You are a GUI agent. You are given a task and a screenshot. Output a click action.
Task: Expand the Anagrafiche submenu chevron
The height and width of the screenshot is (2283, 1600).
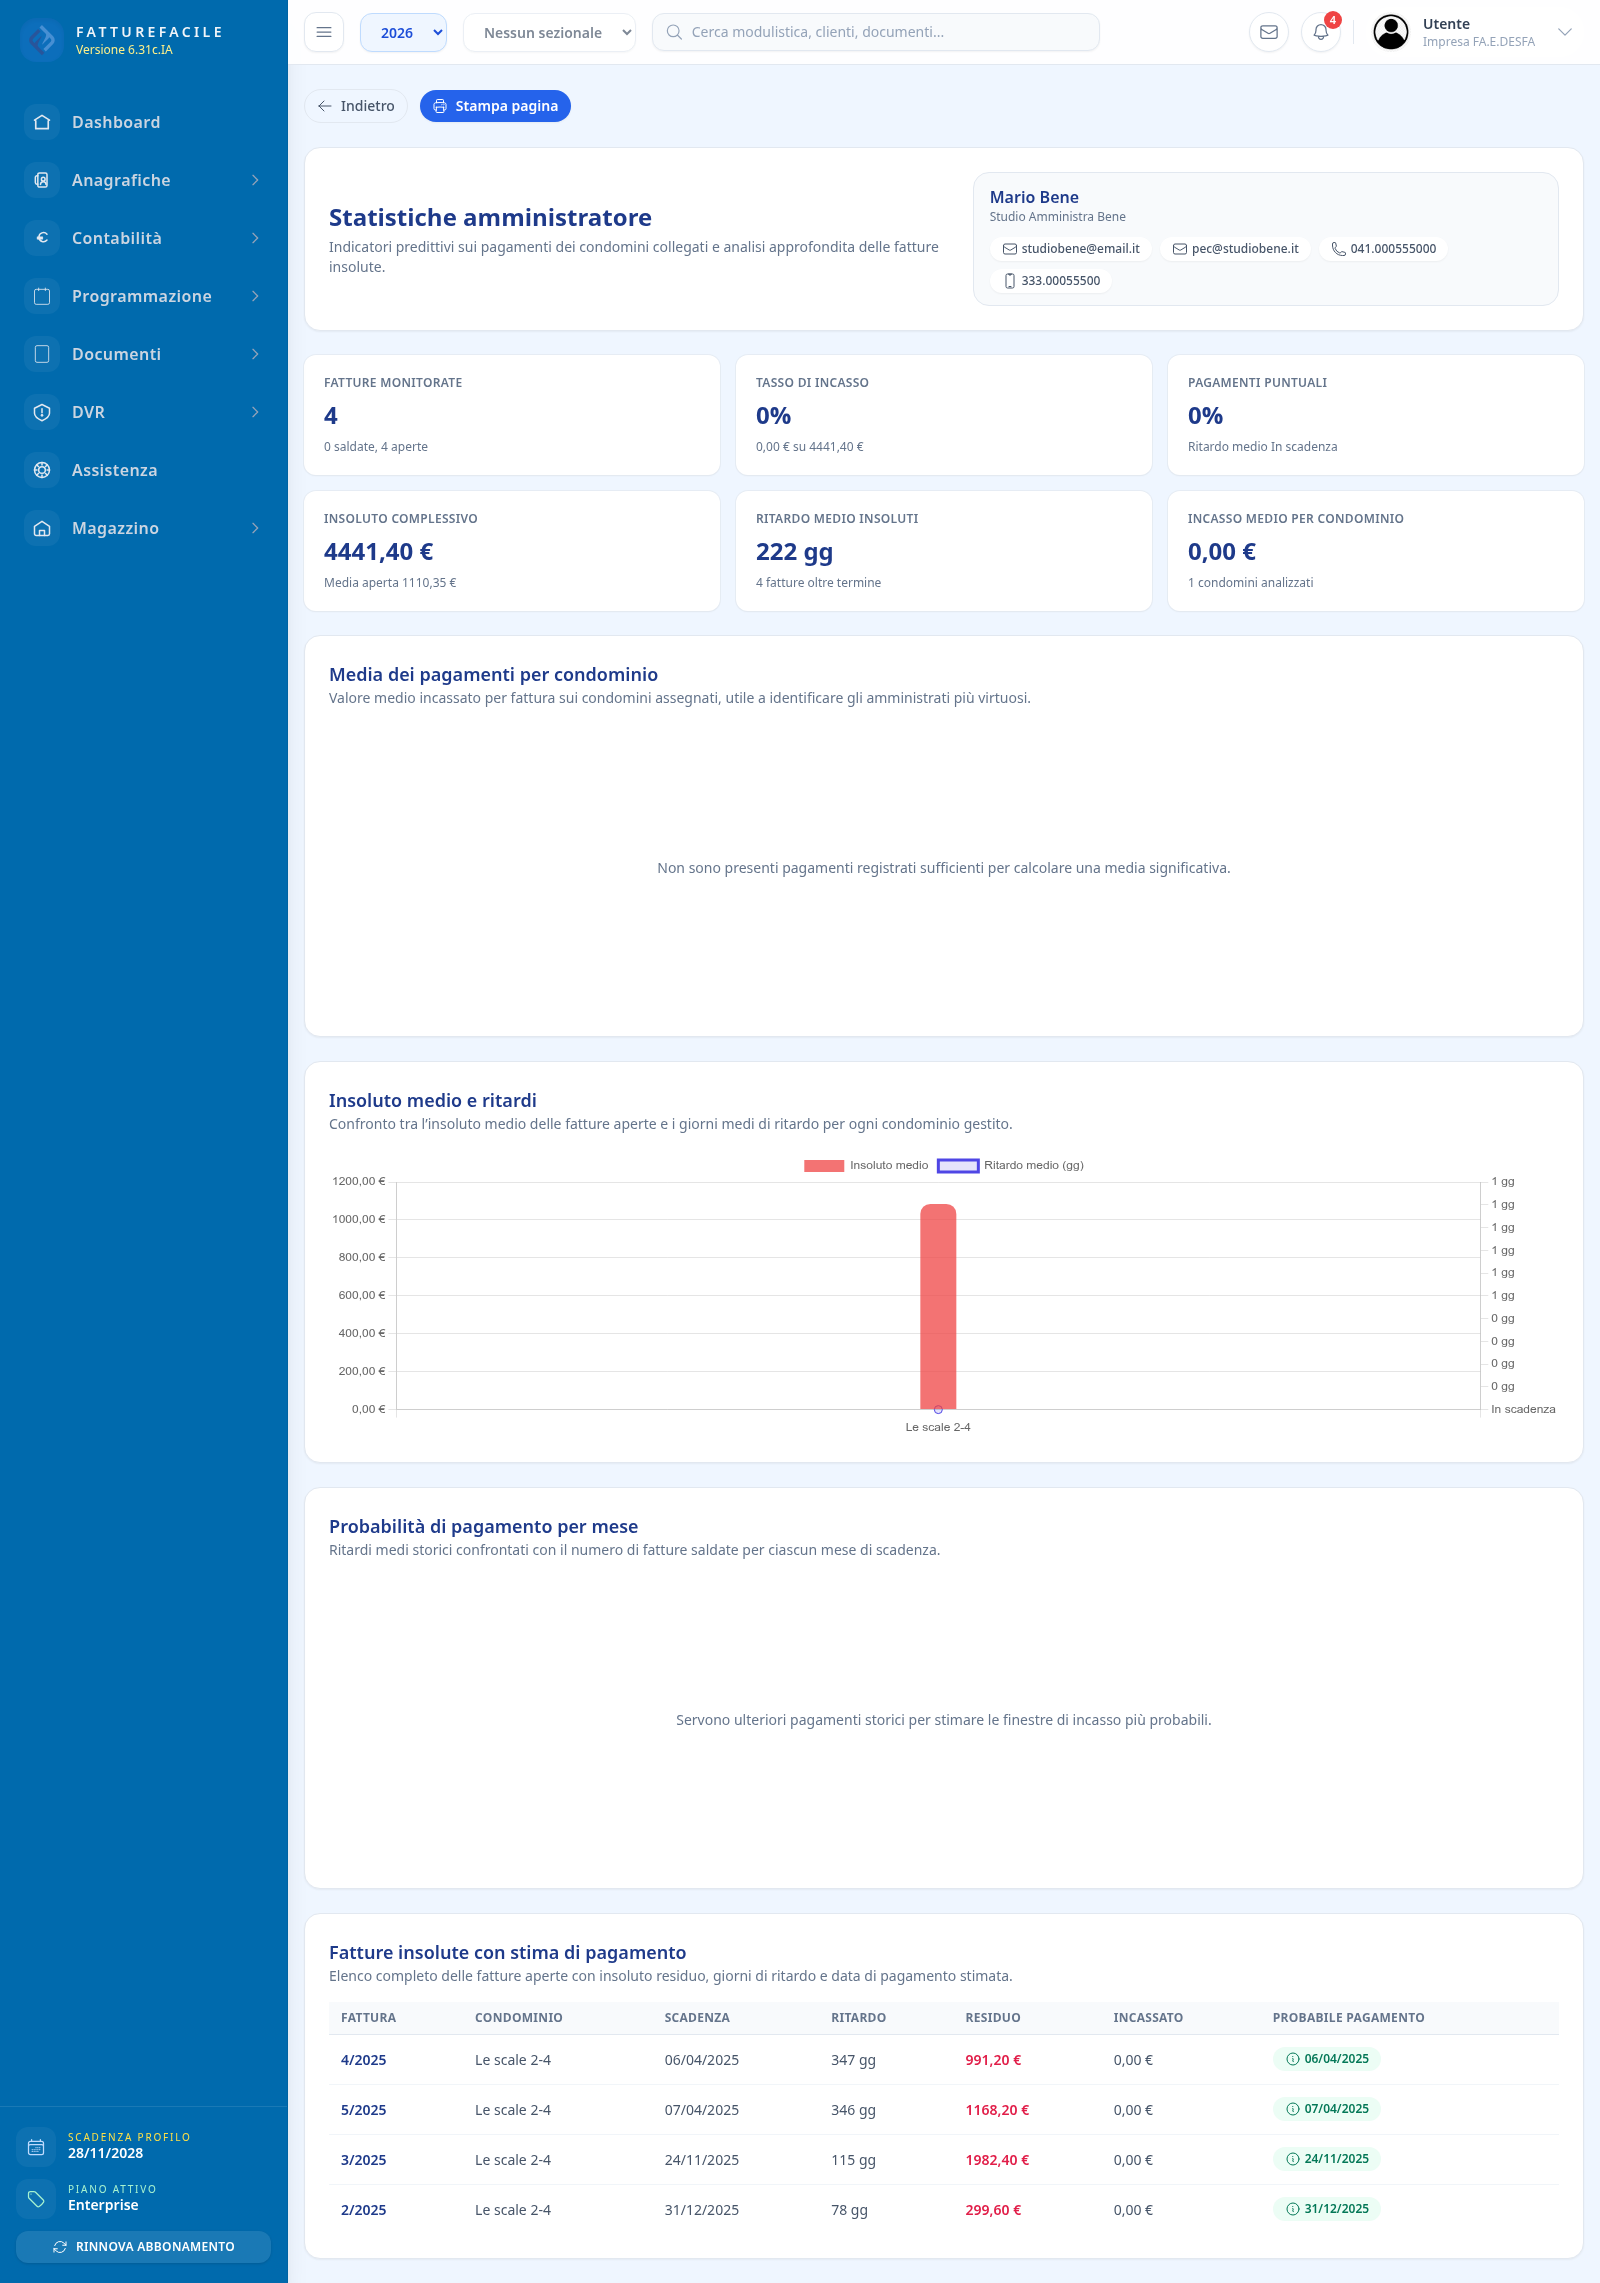tap(255, 180)
